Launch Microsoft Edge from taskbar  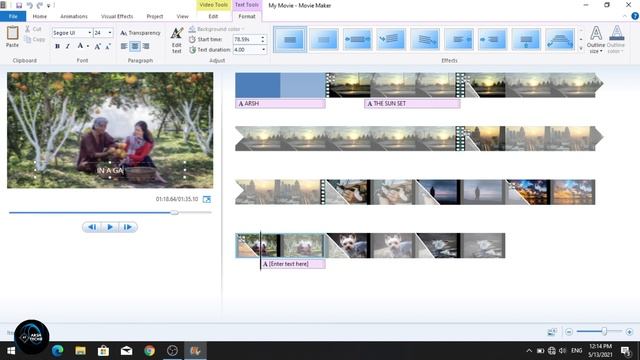point(57,351)
